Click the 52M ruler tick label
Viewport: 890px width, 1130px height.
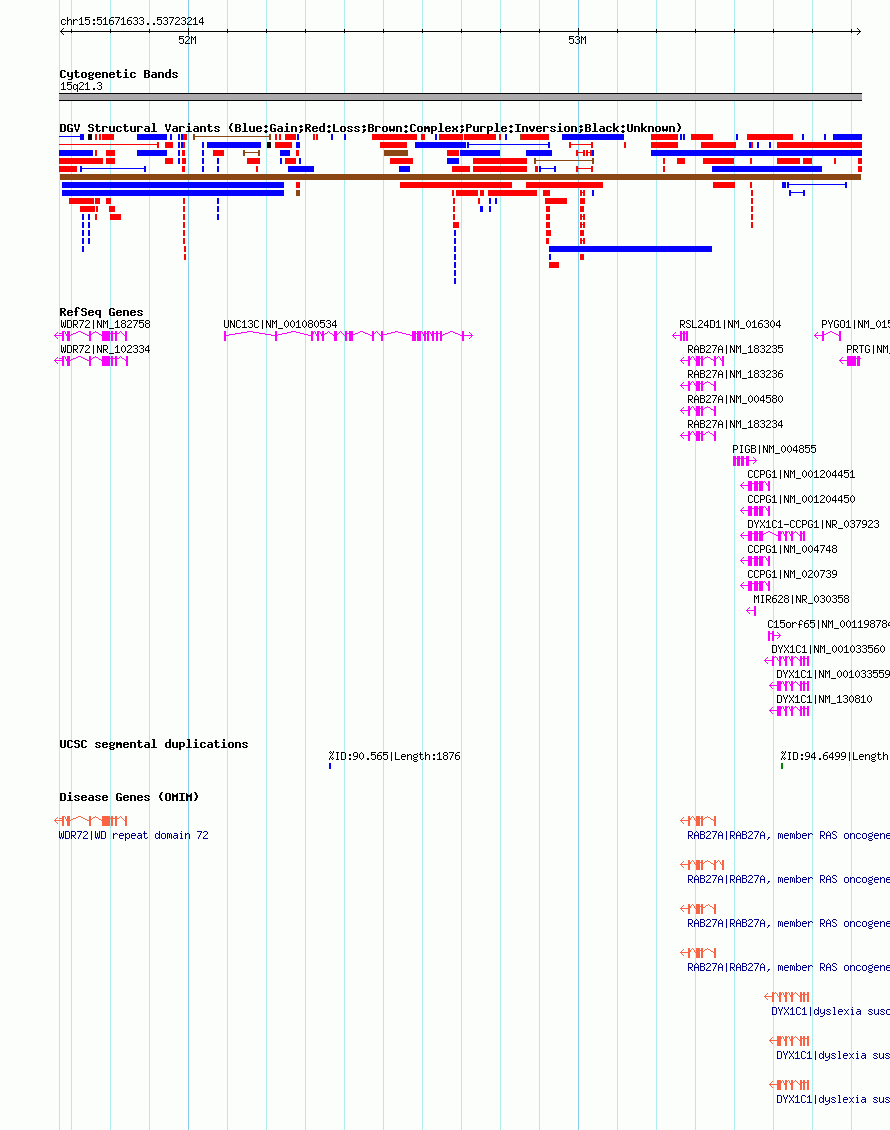coord(187,40)
